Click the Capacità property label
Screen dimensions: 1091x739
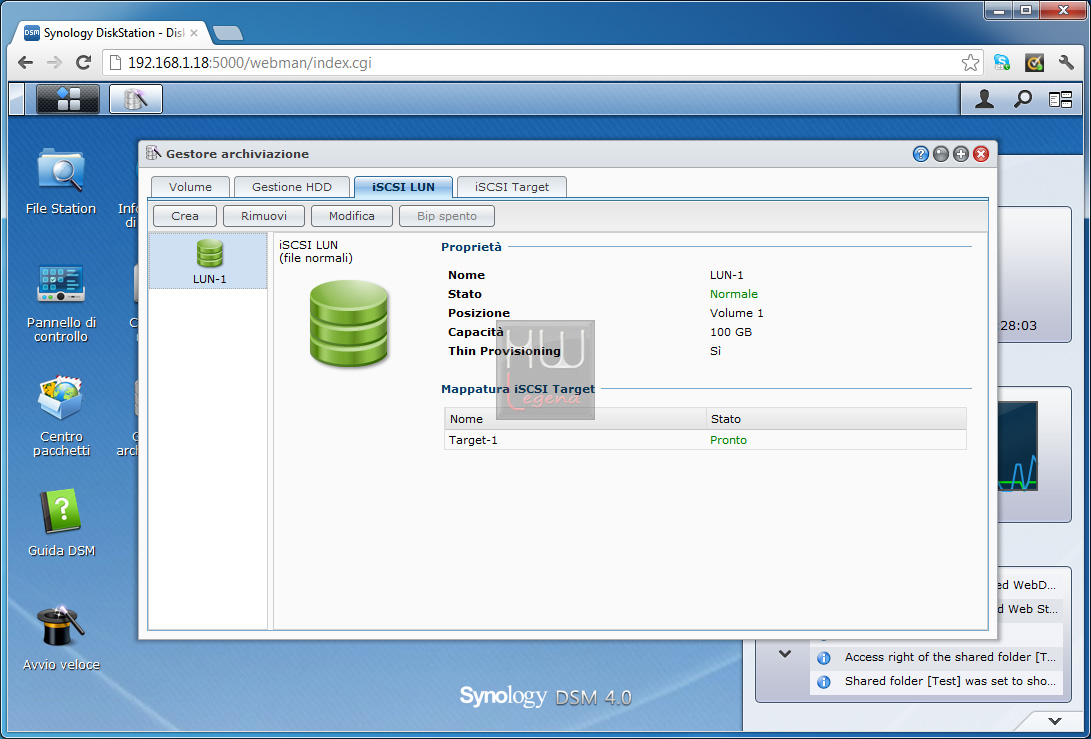476,332
